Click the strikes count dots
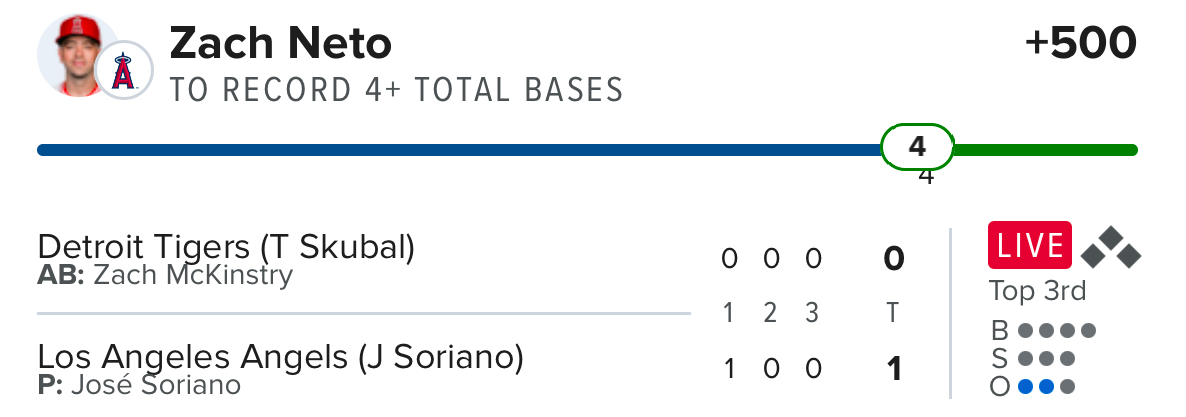The width and height of the screenshot is (1186, 417). (1046, 359)
